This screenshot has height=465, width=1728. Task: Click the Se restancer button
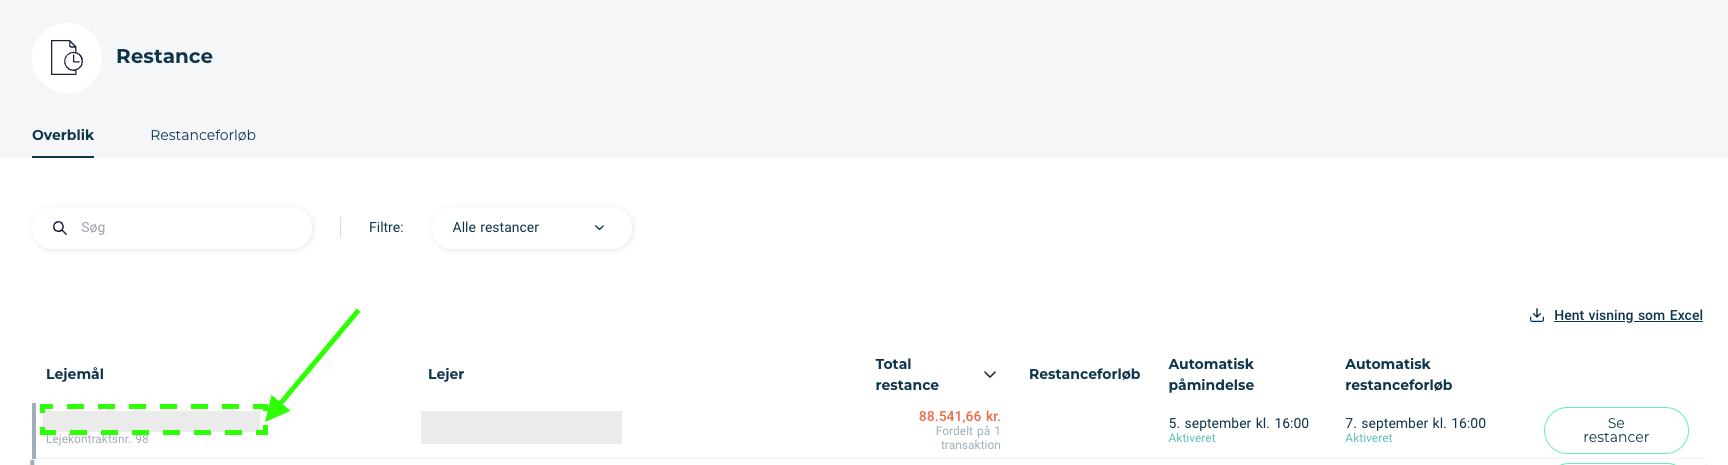[1616, 430]
